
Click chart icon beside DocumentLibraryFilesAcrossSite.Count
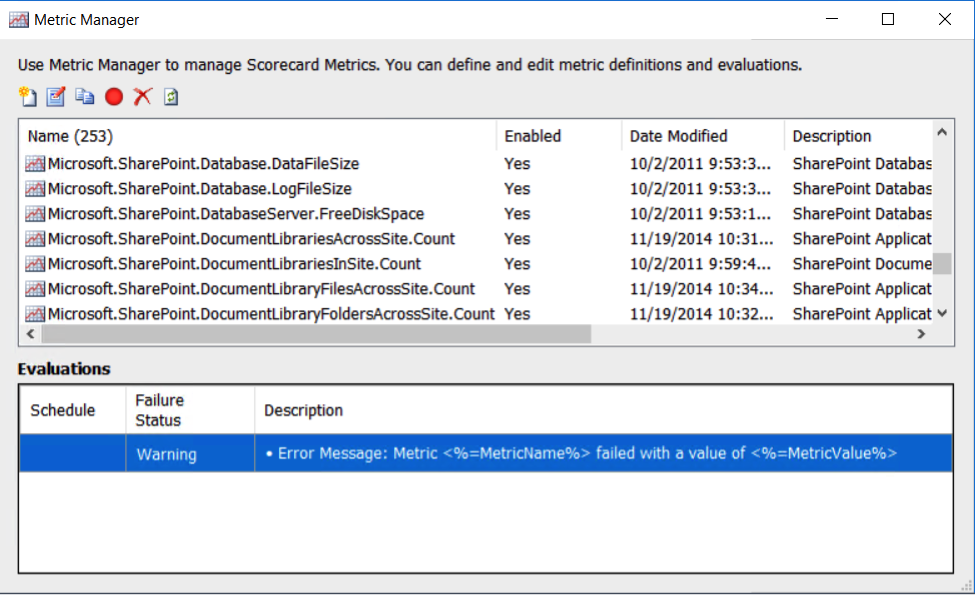pos(35,289)
